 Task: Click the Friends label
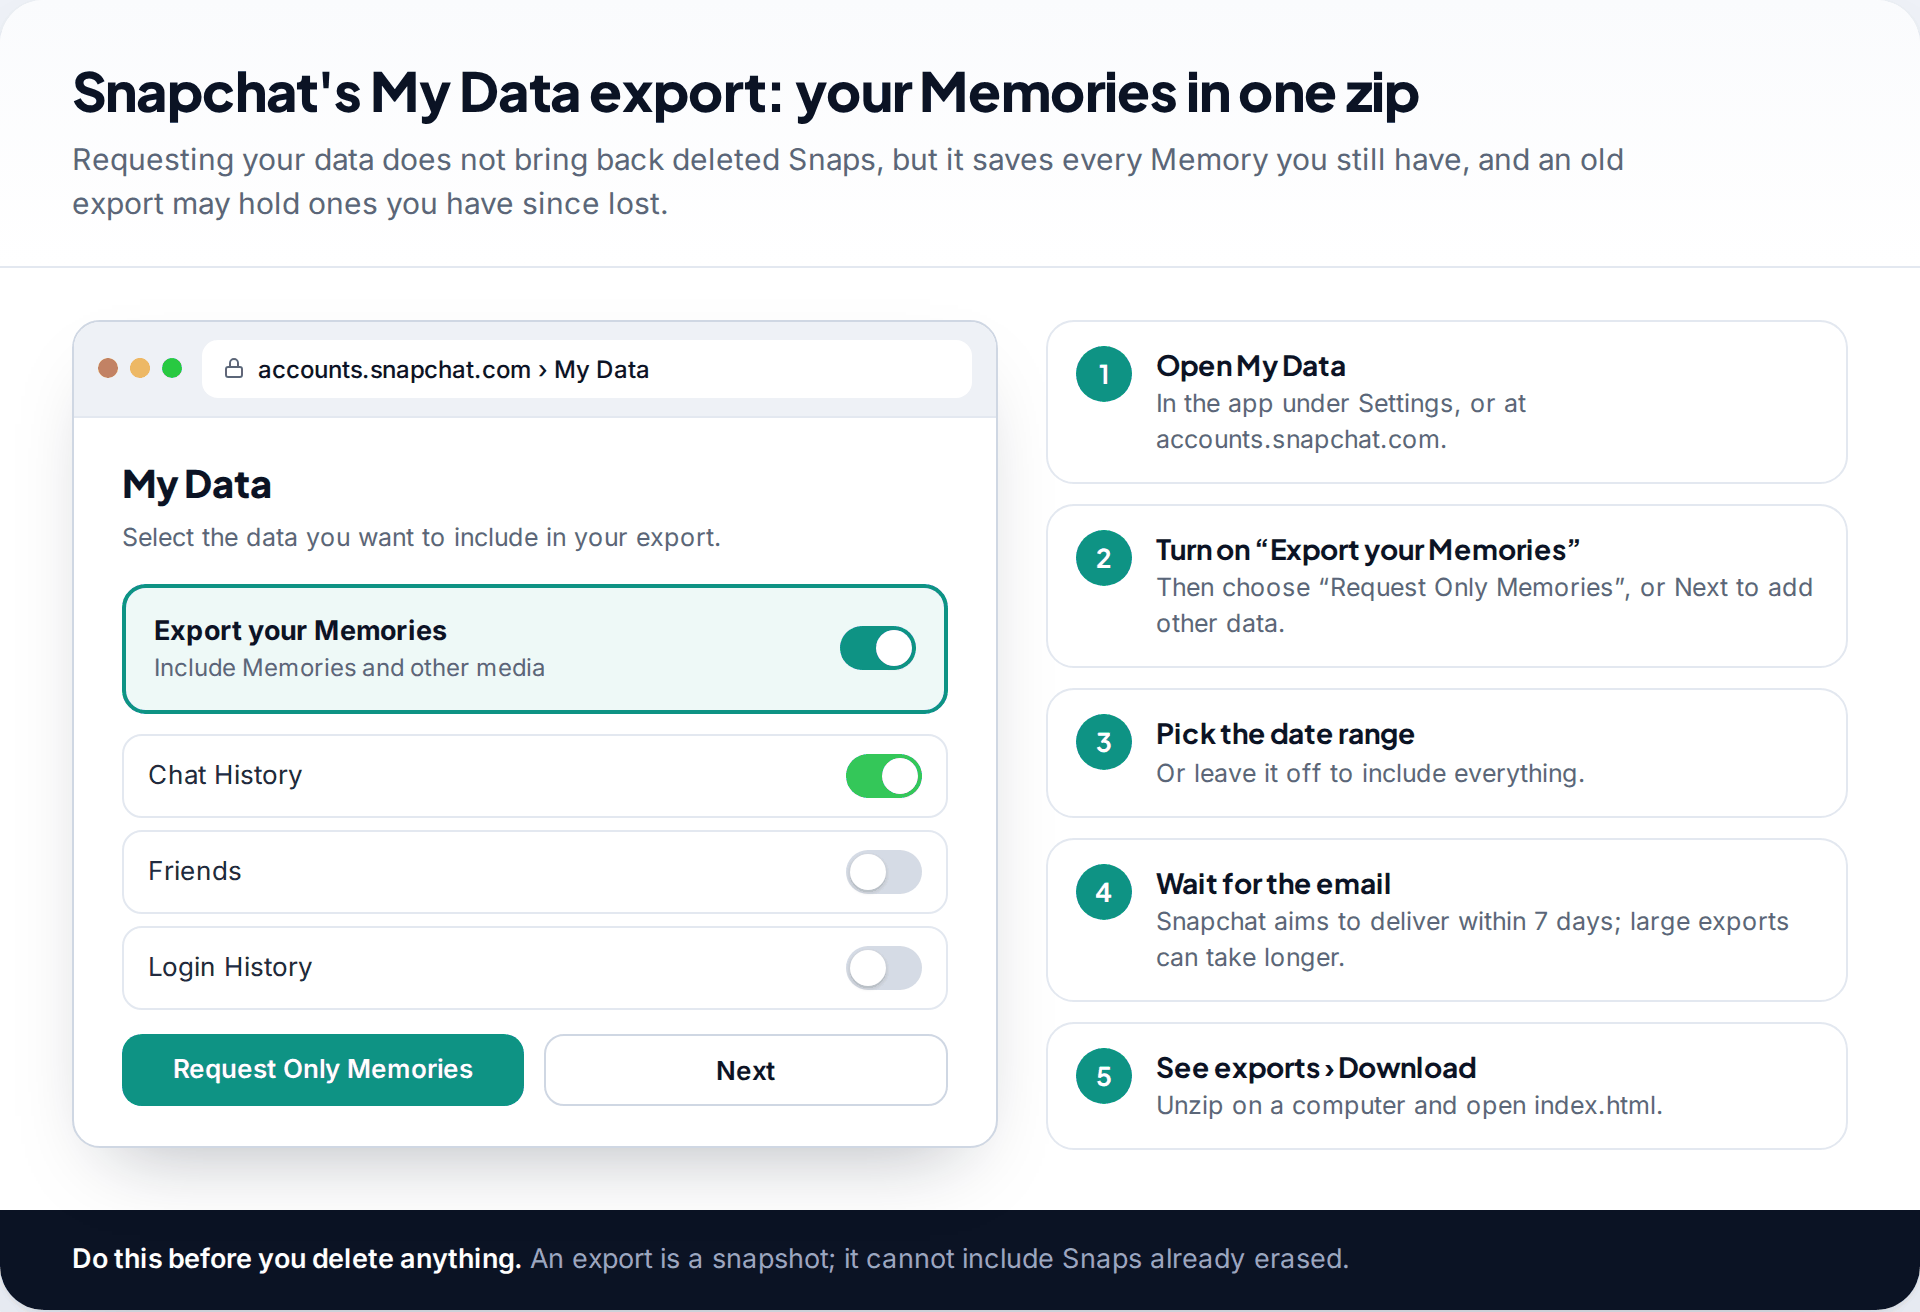[195, 871]
